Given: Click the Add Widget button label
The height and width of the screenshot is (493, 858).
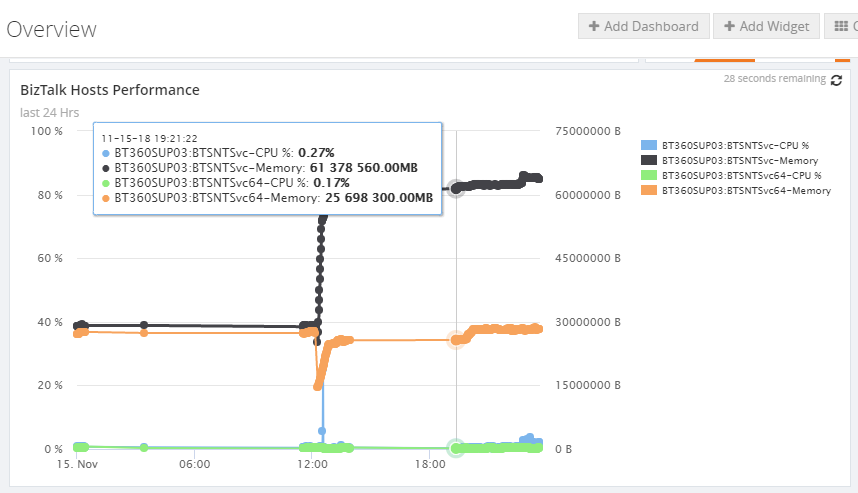Looking at the screenshot, I should pyautogui.click(x=775, y=26).
